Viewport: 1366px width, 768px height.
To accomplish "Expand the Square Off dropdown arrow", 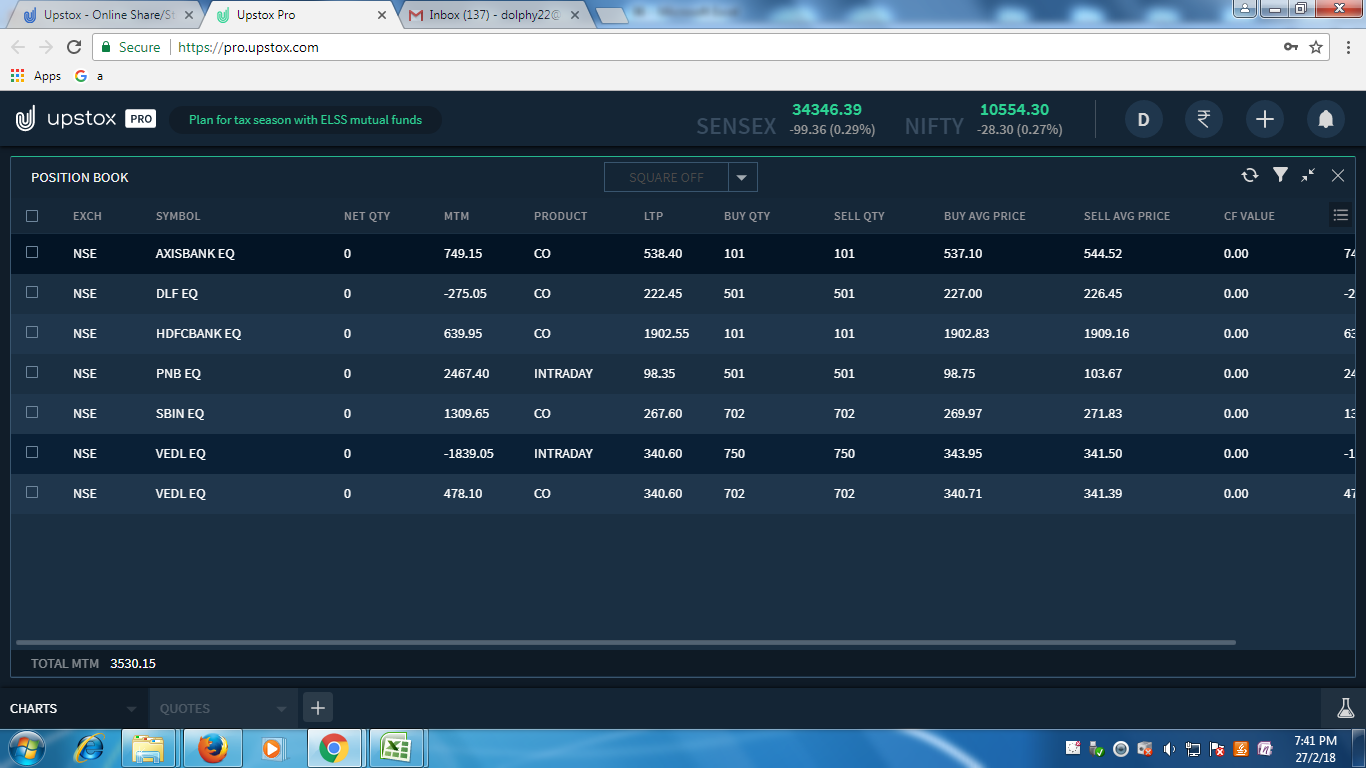I will 742,177.
